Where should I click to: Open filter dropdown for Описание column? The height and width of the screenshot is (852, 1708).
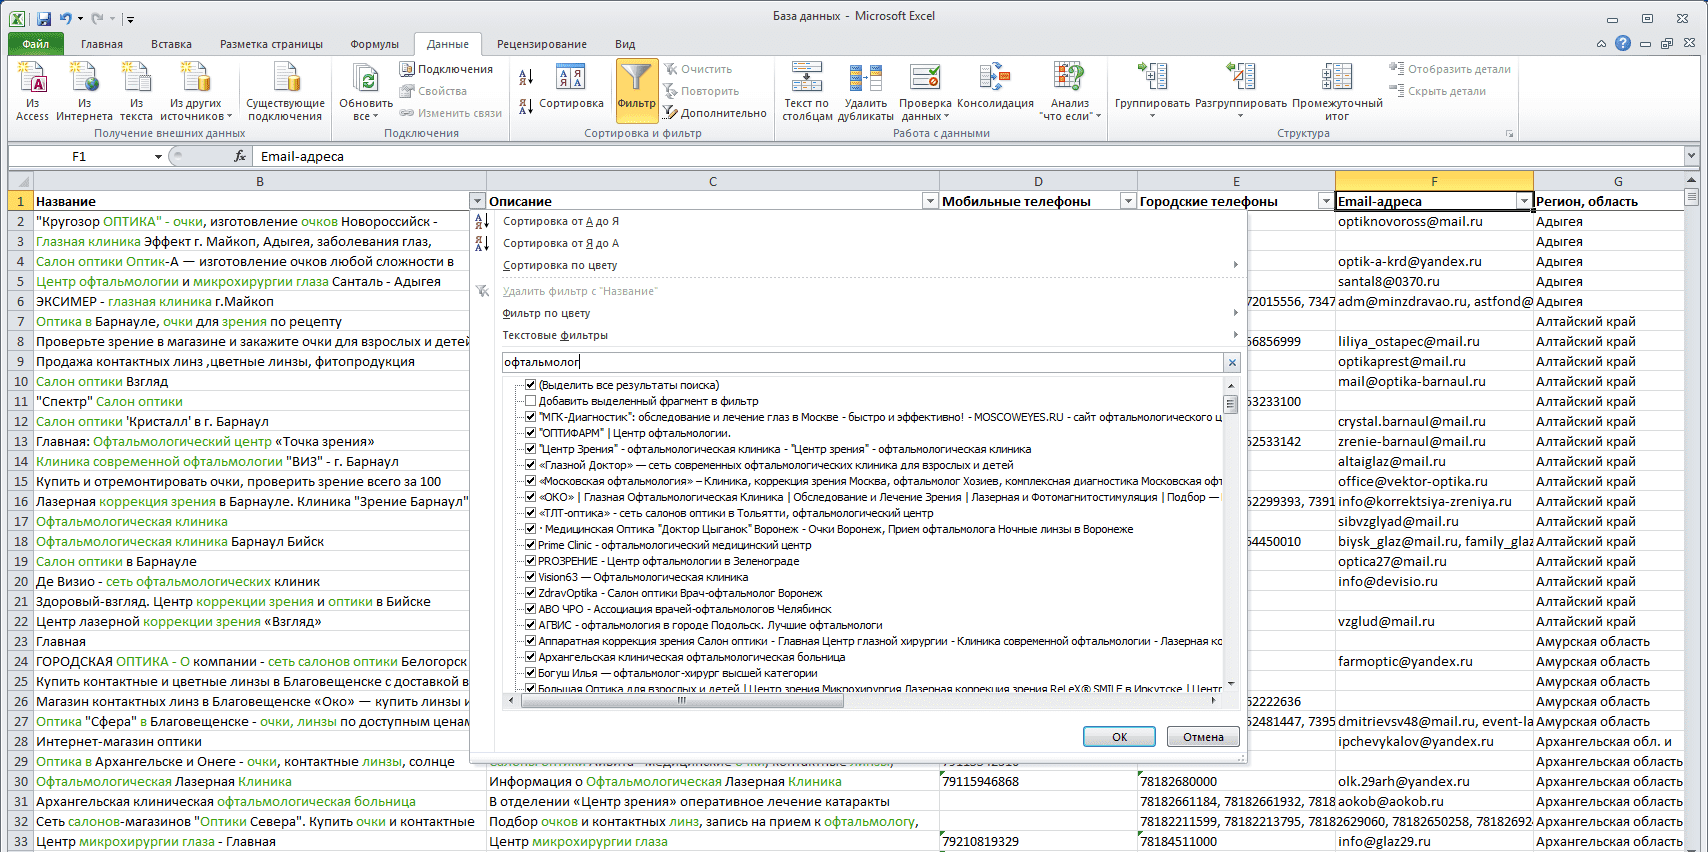coord(930,201)
